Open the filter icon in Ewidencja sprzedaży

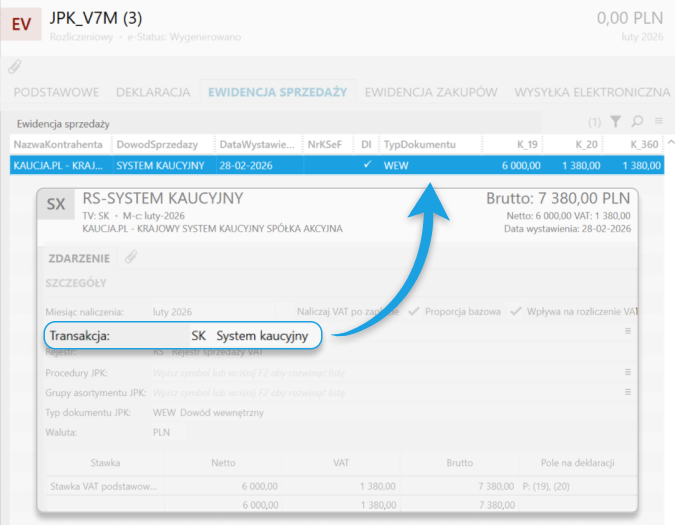point(615,122)
